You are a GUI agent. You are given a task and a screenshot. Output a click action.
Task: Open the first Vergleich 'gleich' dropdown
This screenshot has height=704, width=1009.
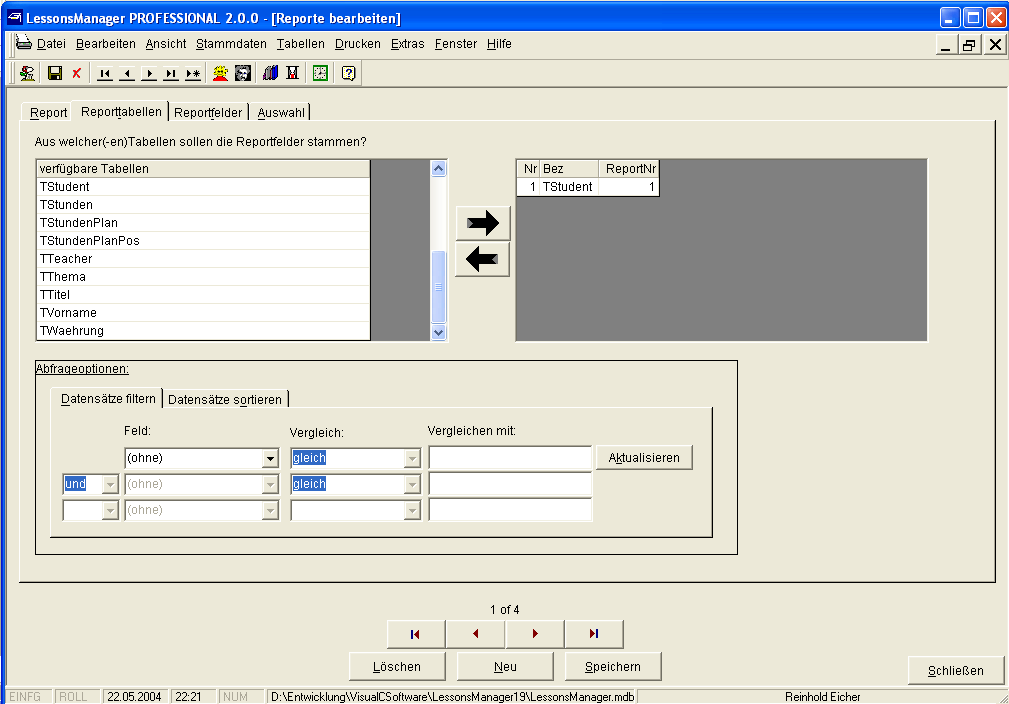411,459
